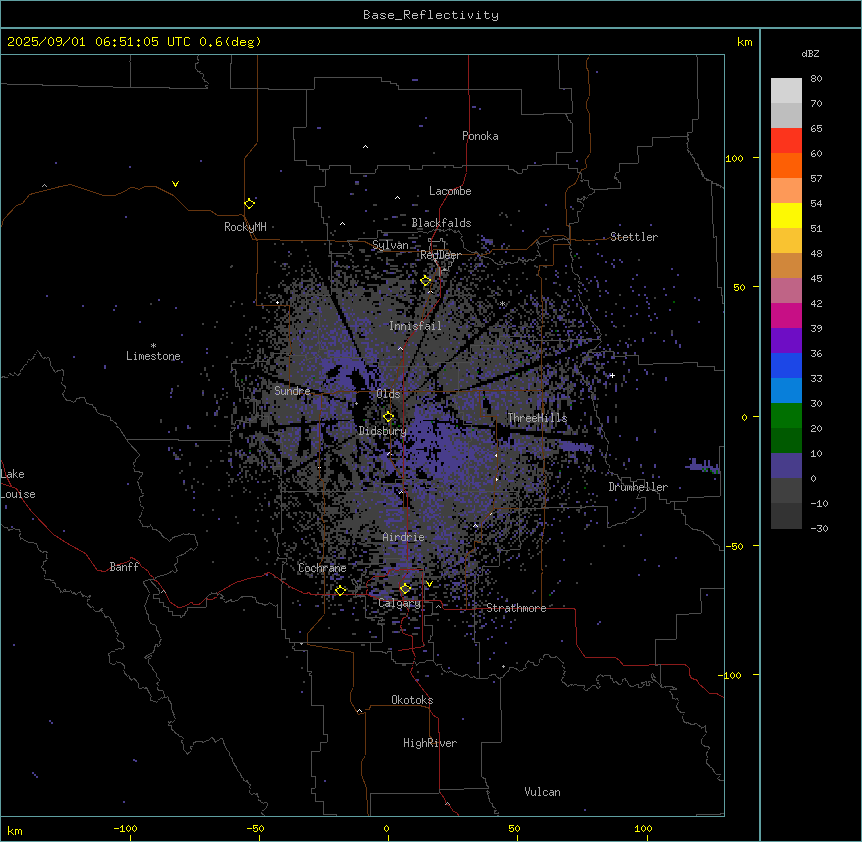This screenshot has height=842, width=862.
Task: Select the red 60-65 dBZ legend swatch
Action: pos(786,141)
